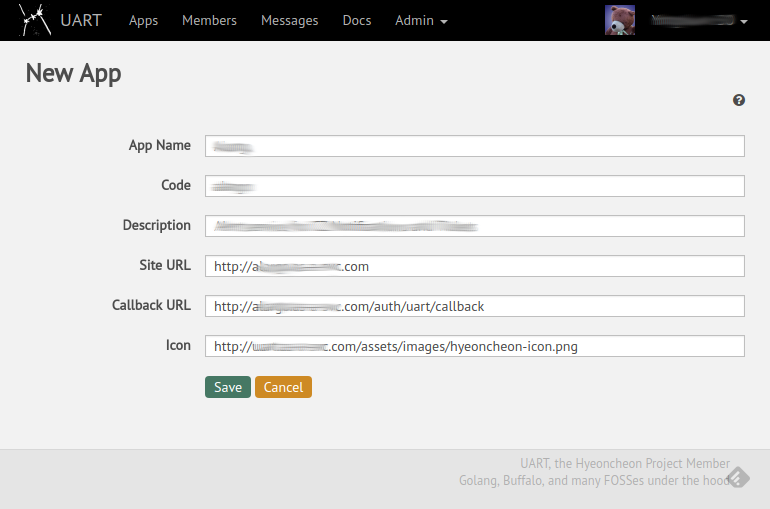Click footer text 'UART, the Hyeoncheon Project Member'
The height and width of the screenshot is (509, 770).
tap(625, 463)
